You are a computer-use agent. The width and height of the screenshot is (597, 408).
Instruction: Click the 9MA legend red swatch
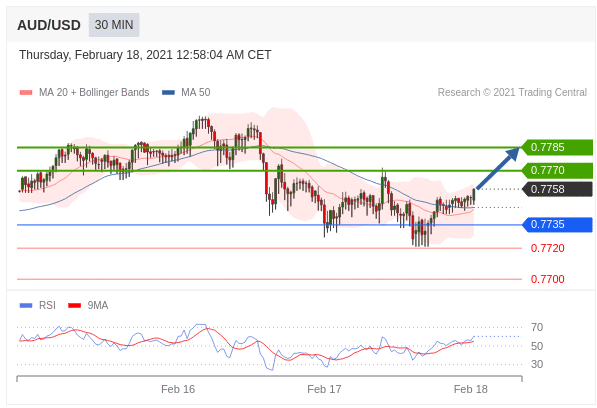pyautogui.click(x=74, y=305)
